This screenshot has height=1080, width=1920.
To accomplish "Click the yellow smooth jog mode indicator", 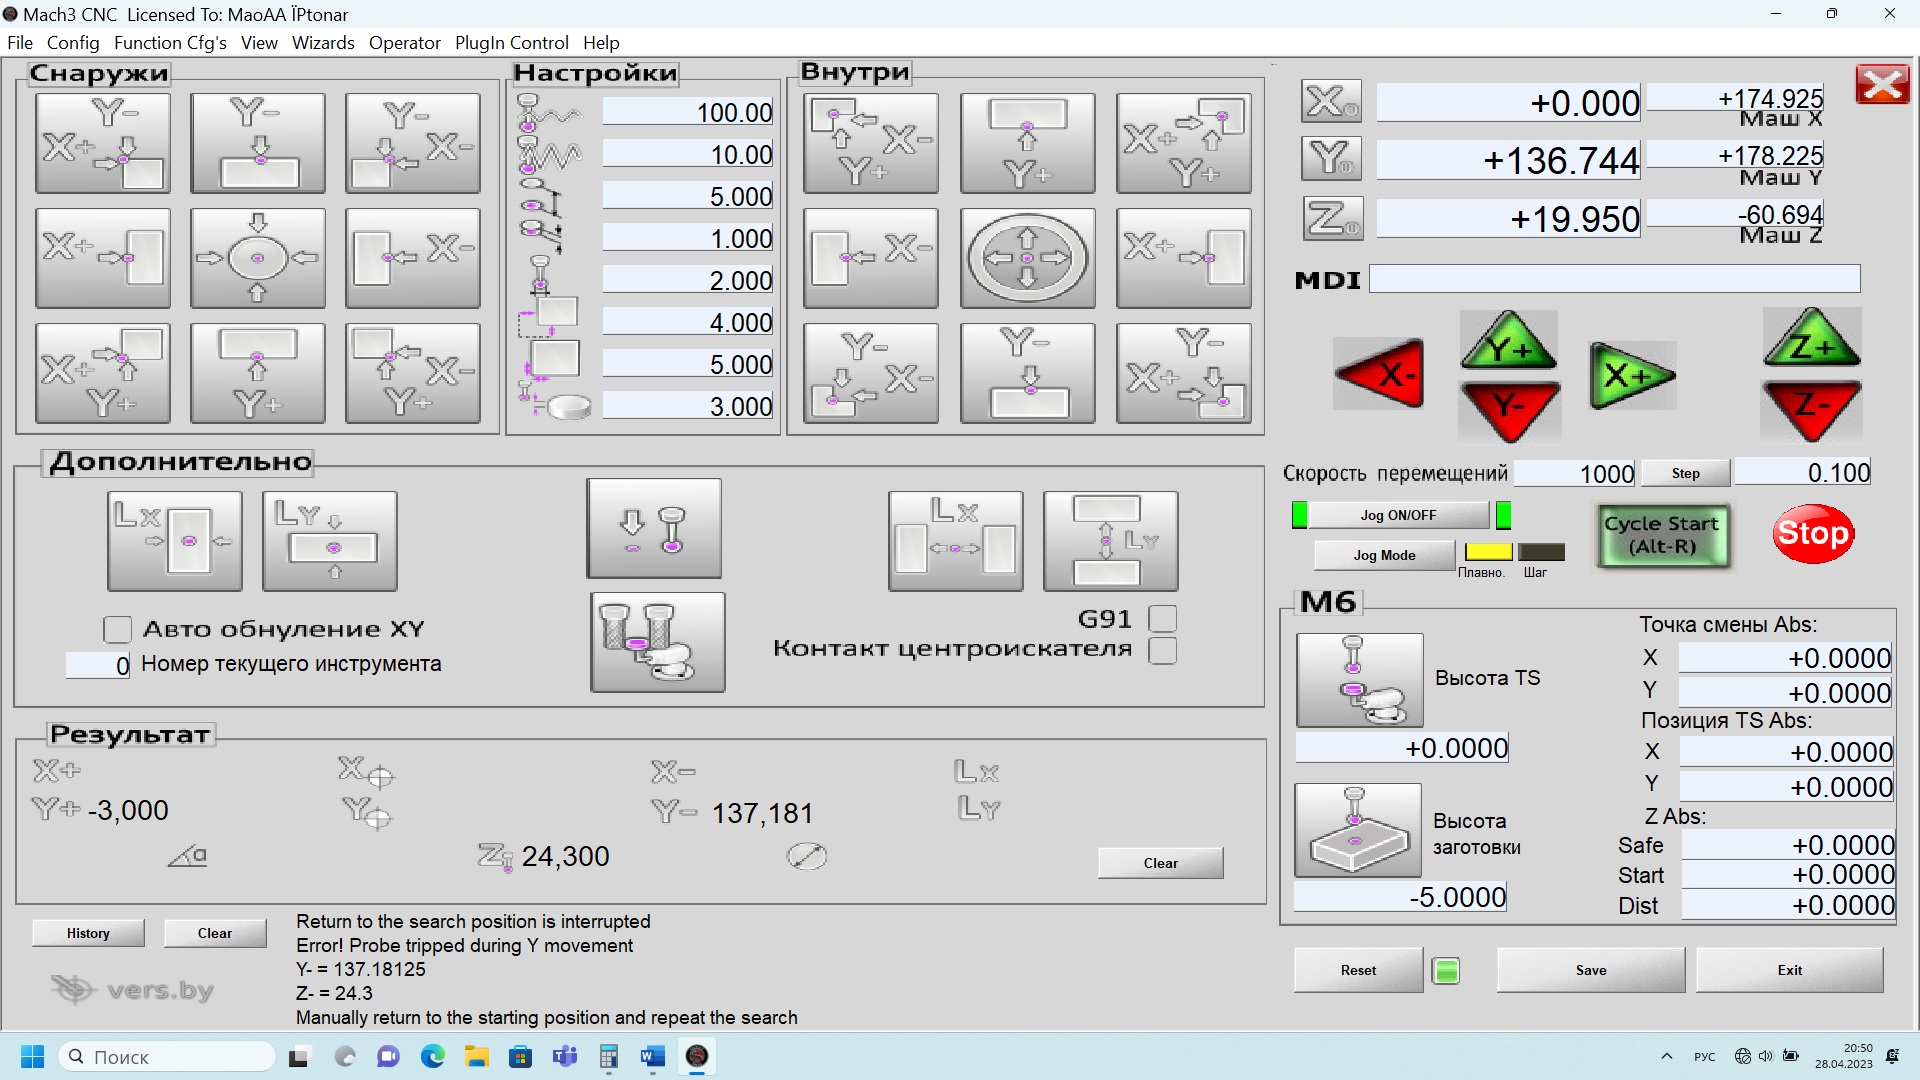I will [x=1487, y=552].
